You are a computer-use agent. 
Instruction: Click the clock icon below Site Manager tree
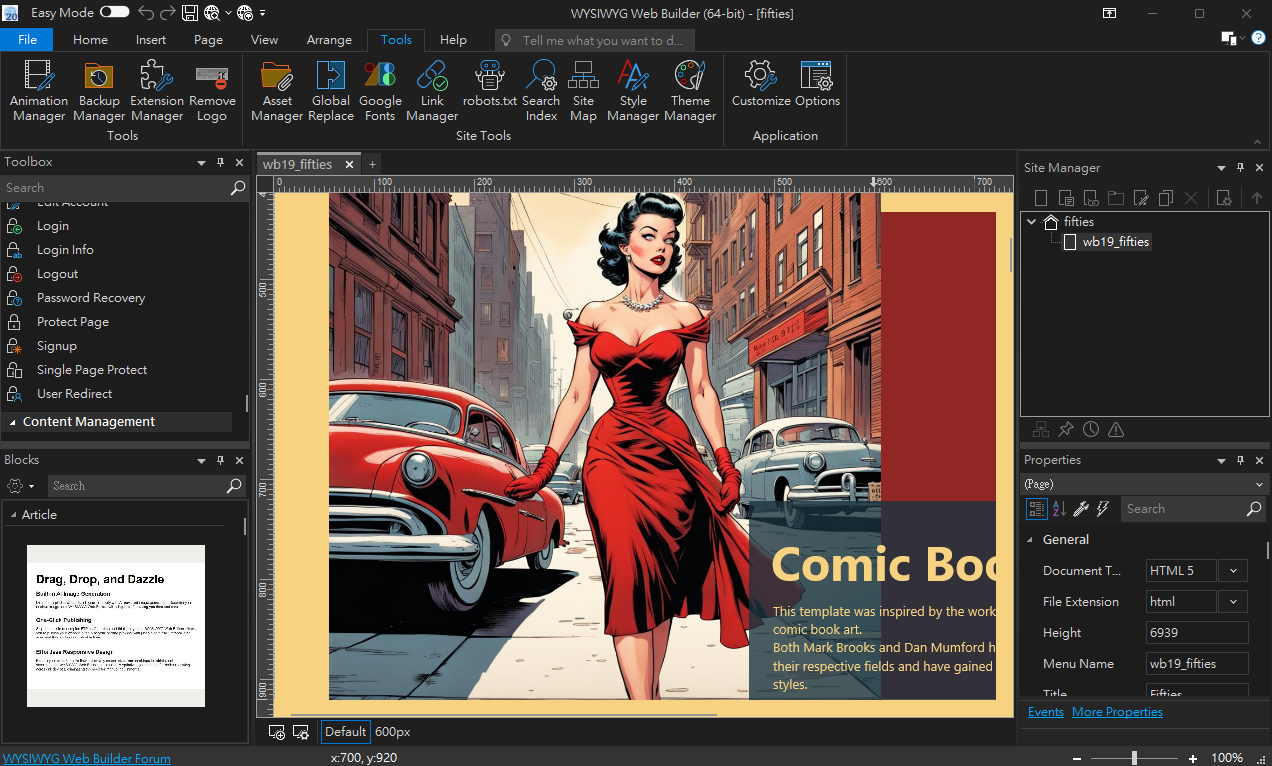click(x=1091, y=429)
